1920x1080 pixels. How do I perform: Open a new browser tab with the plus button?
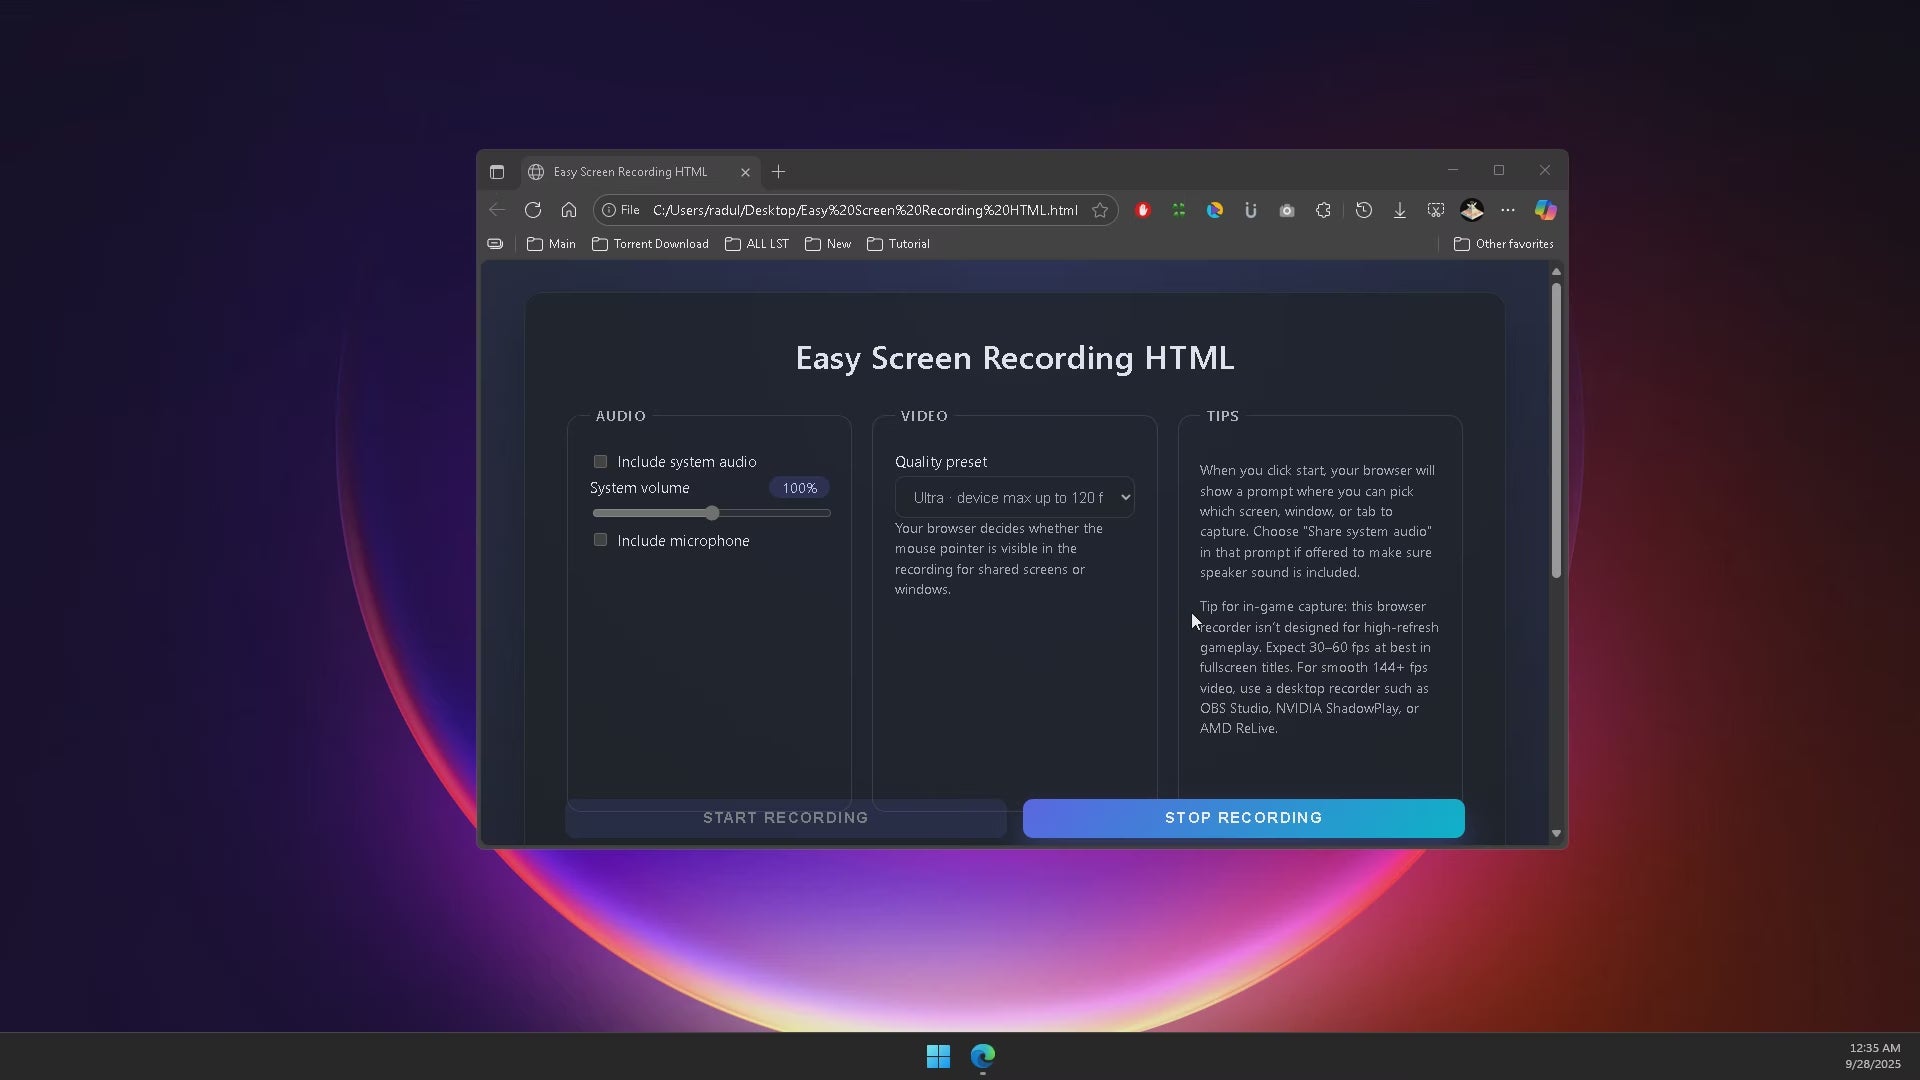pyautogui.click(x=779, y=172)
